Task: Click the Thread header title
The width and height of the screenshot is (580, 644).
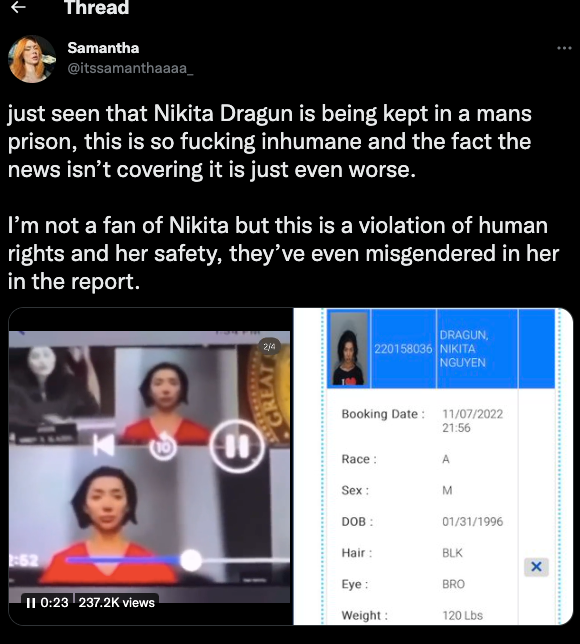Action: [x=97, y=7]
